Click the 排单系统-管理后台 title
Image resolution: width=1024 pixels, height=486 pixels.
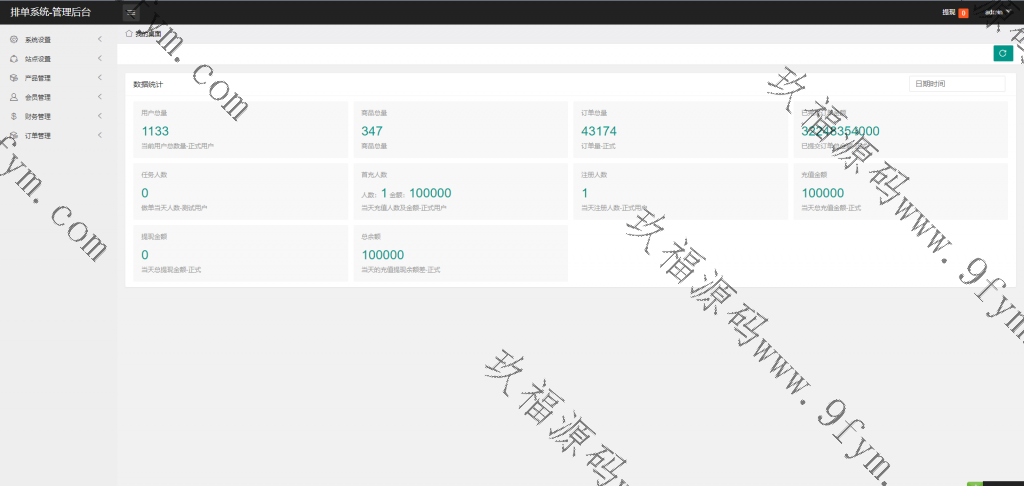tap(51, 12)
